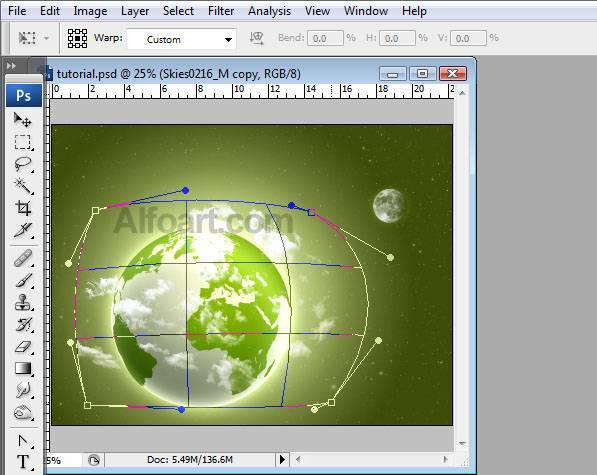597x475 pixels.
Task: Open the Analysis menu
Action: 270,11
